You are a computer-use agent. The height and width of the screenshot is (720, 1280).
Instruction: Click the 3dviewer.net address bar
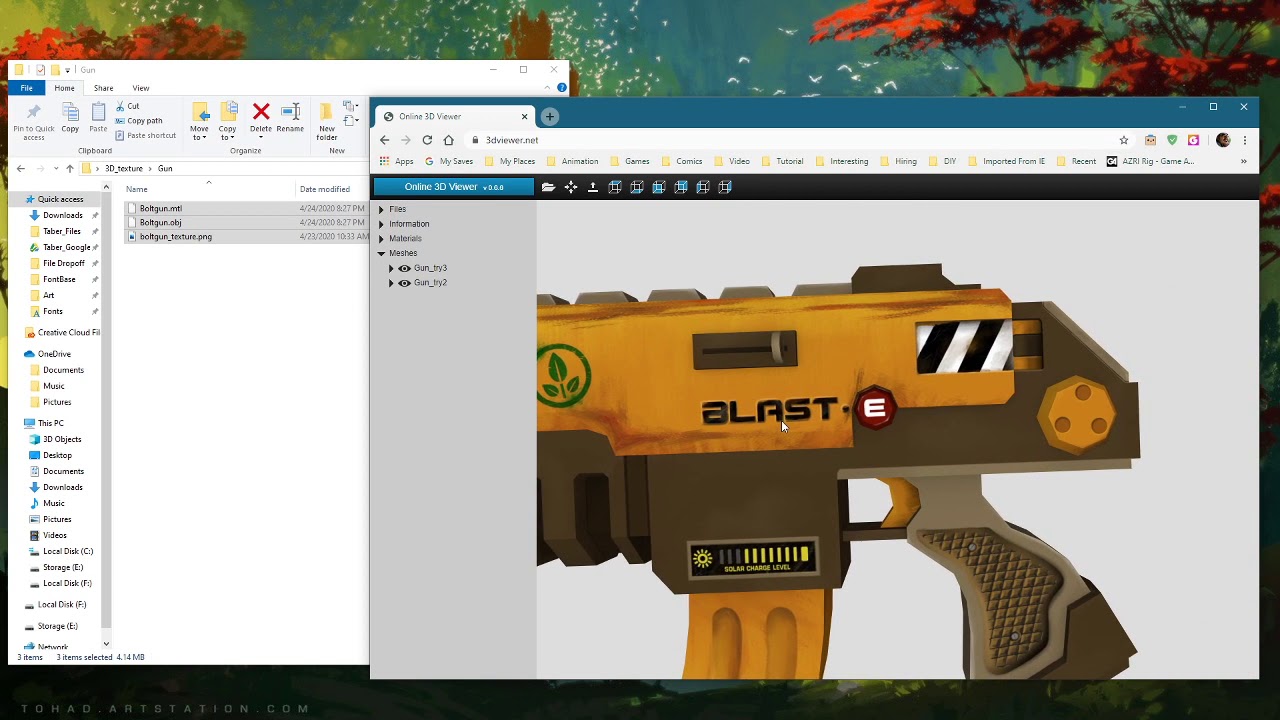(x=790, y=140)
